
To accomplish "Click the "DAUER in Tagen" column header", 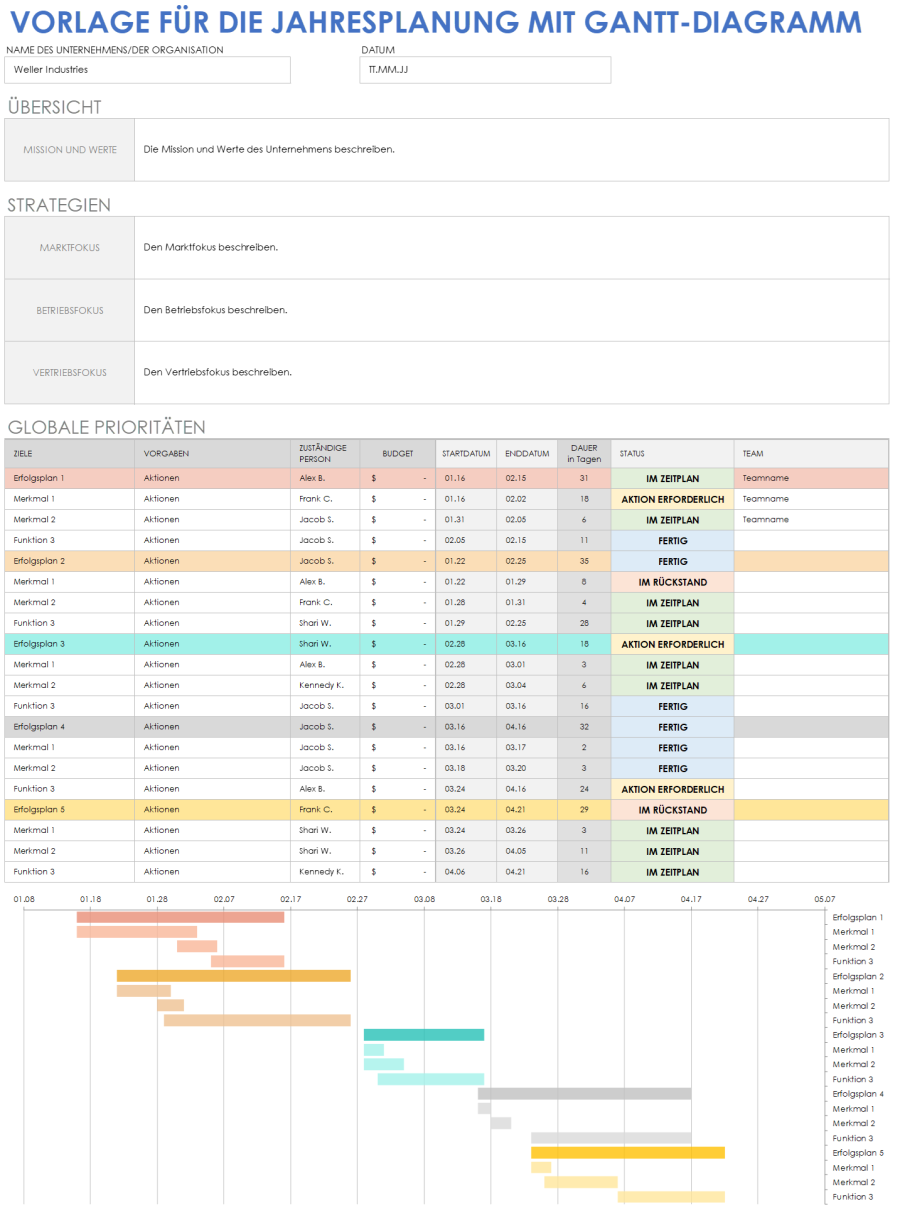I will point(584,453).
